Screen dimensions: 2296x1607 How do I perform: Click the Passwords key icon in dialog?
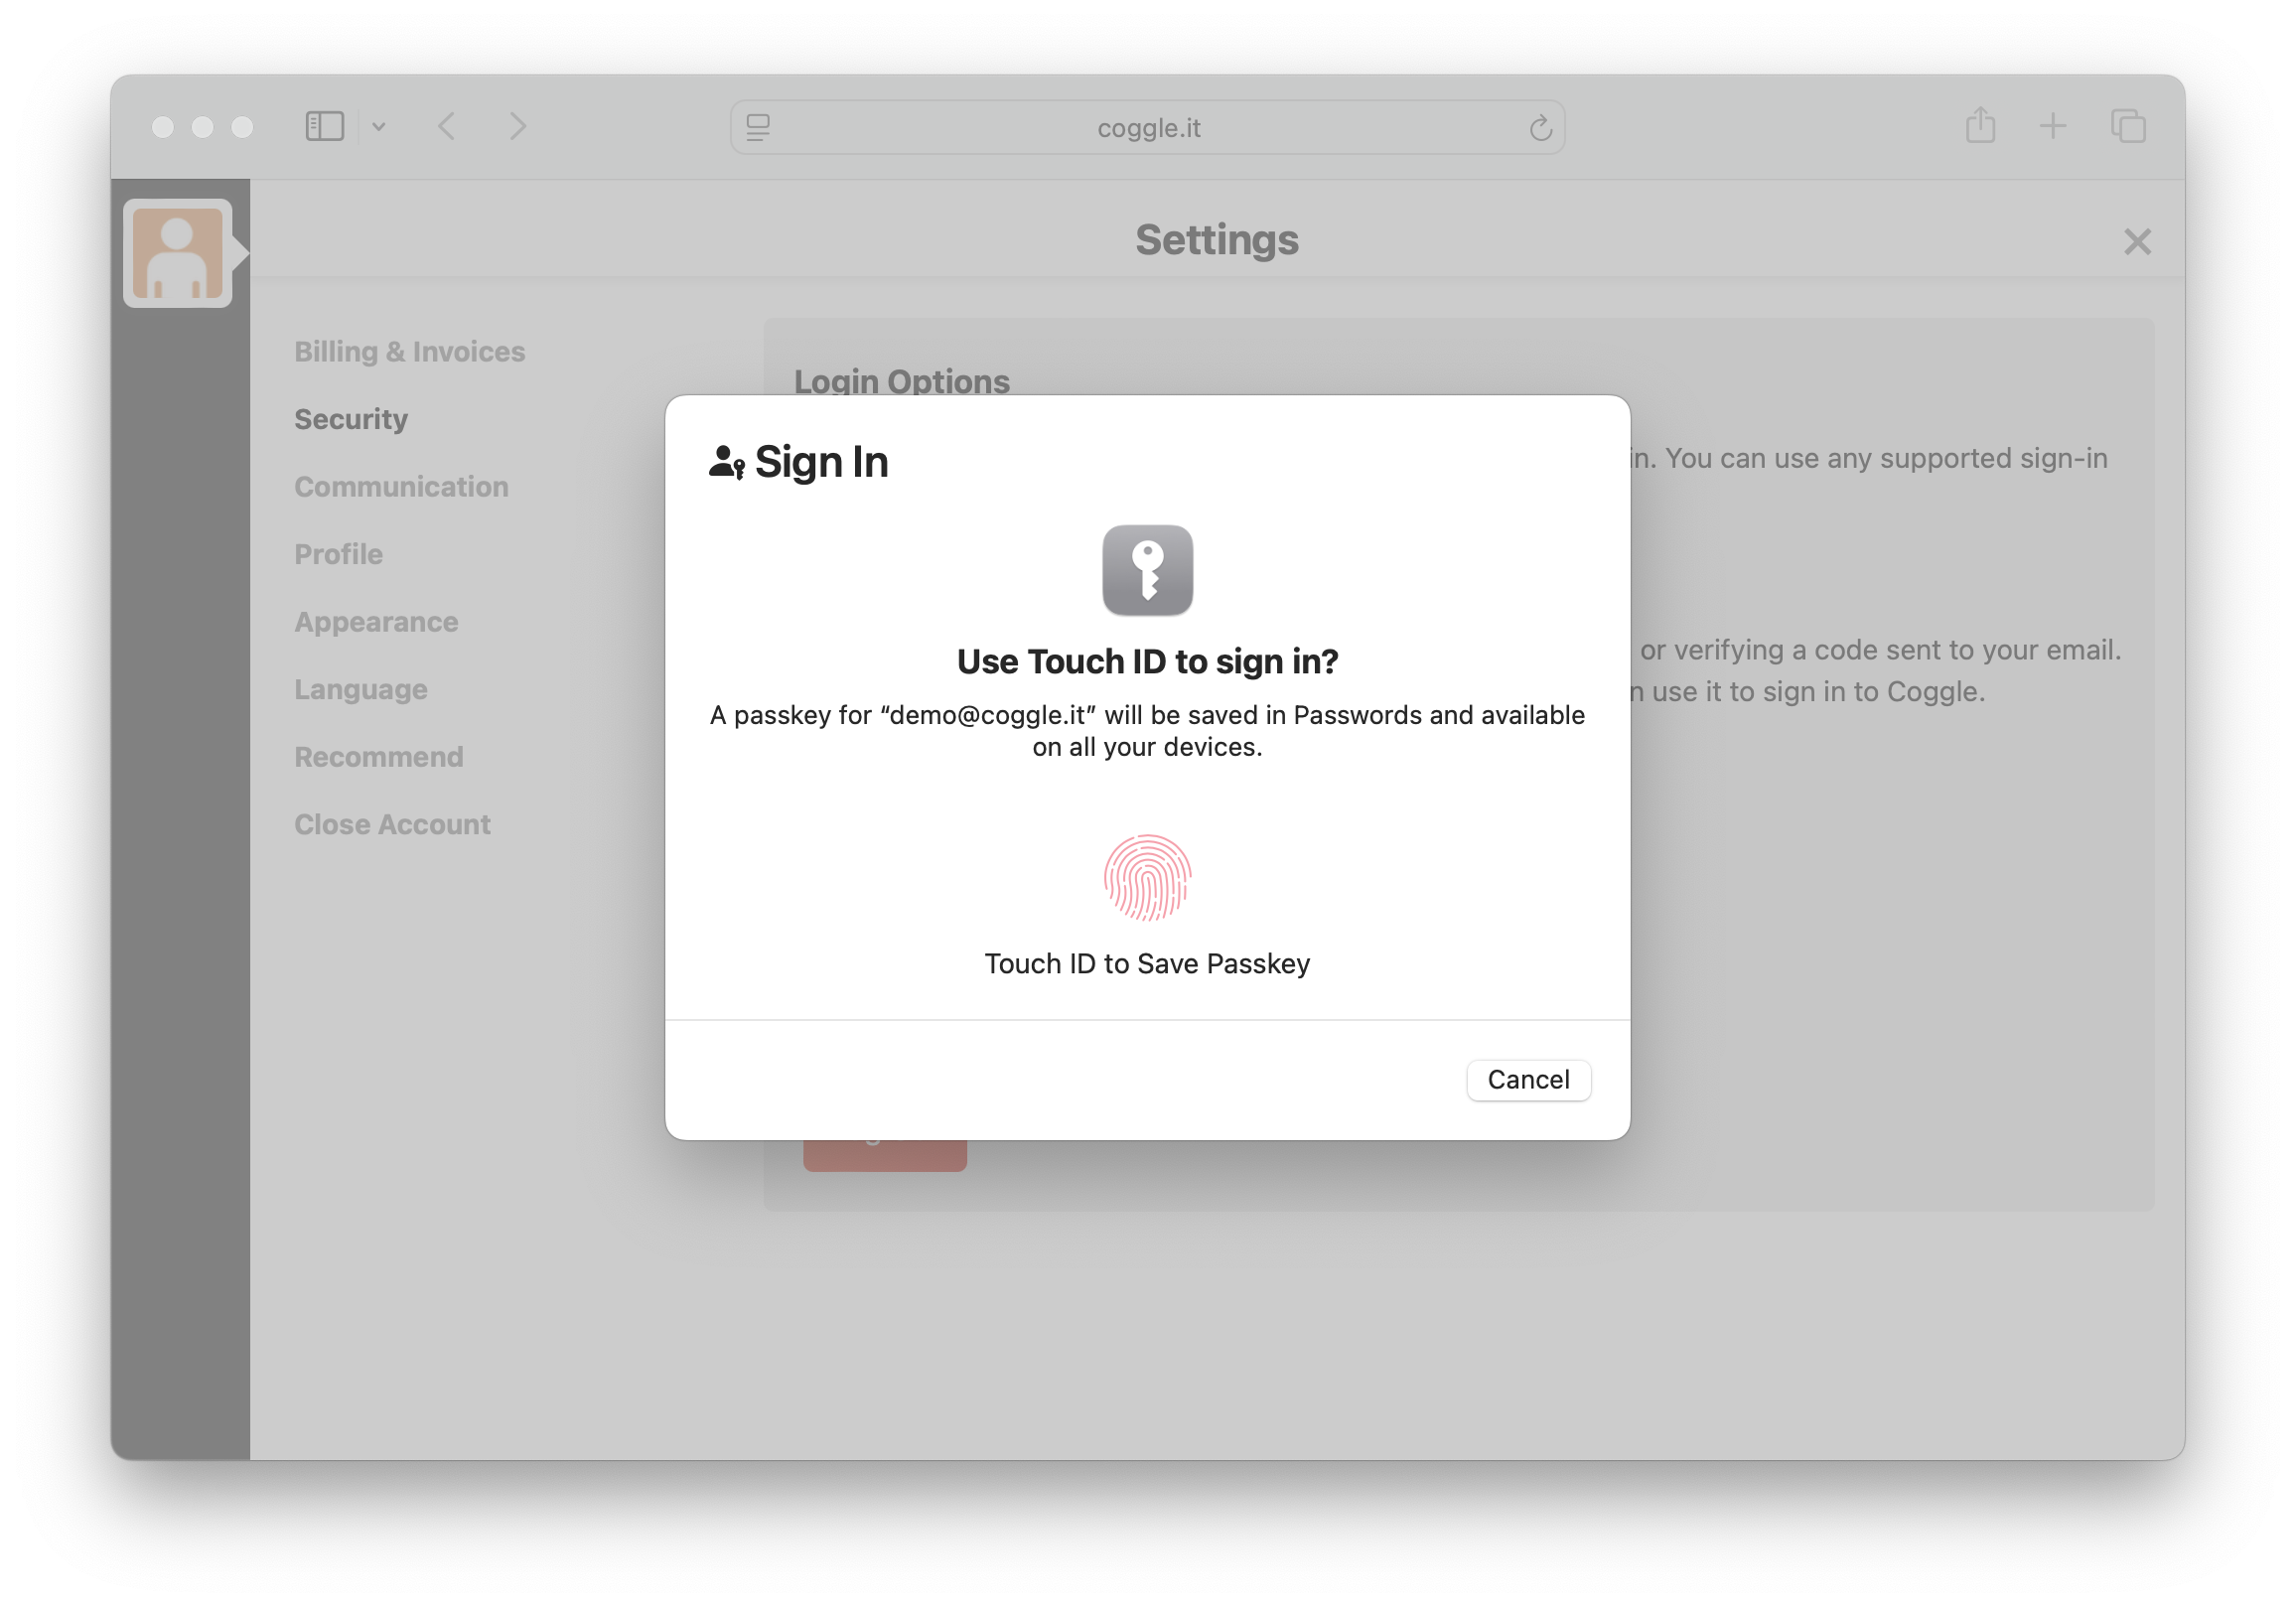1147,570
